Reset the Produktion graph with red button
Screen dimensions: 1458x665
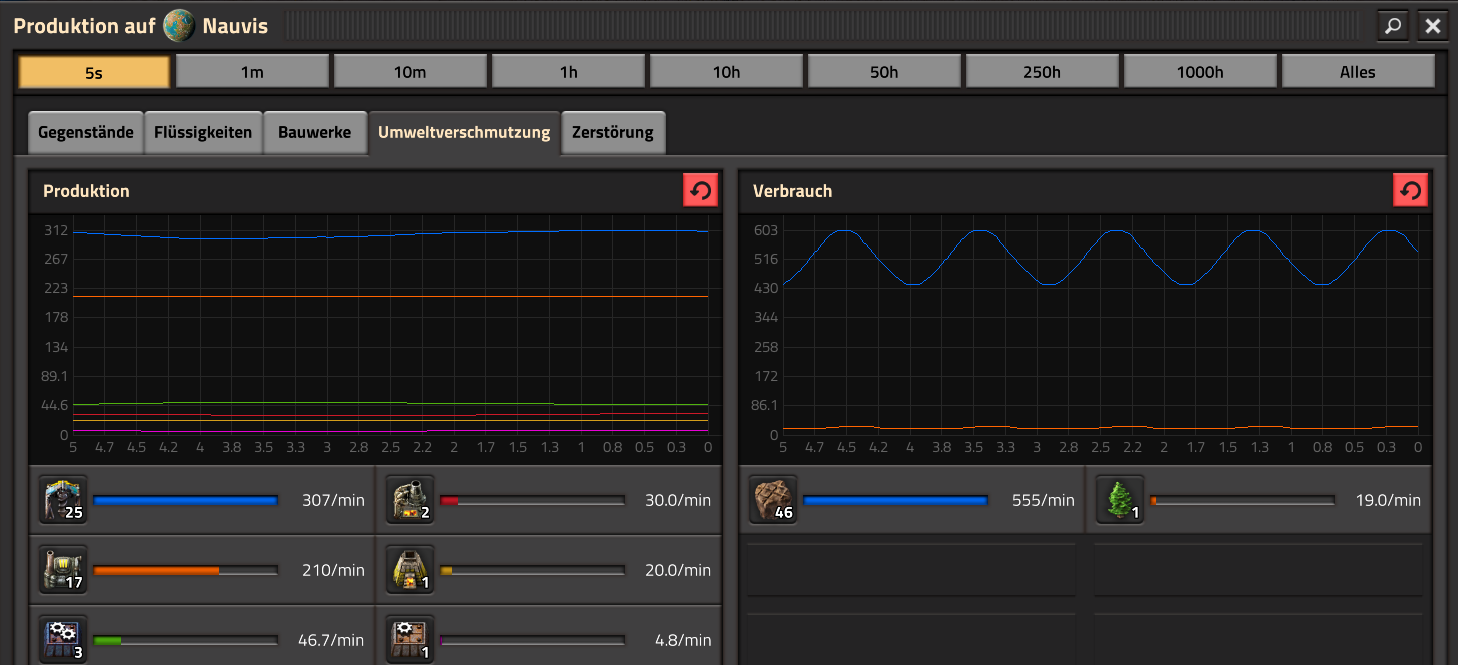tap(701, 191)
